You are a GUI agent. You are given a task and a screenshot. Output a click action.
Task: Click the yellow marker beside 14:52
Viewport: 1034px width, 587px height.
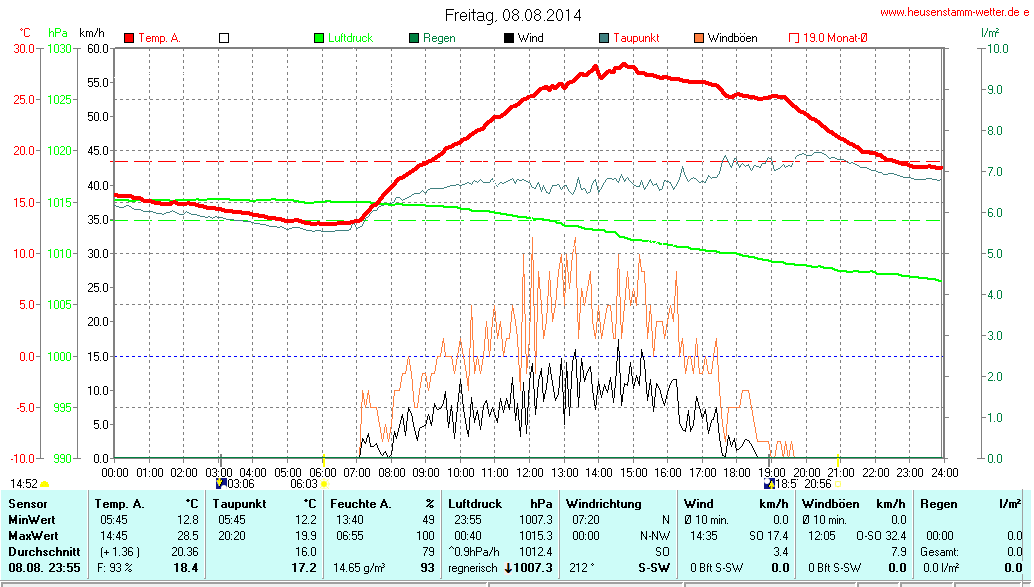pyautogui.click(x=45, y=484)
